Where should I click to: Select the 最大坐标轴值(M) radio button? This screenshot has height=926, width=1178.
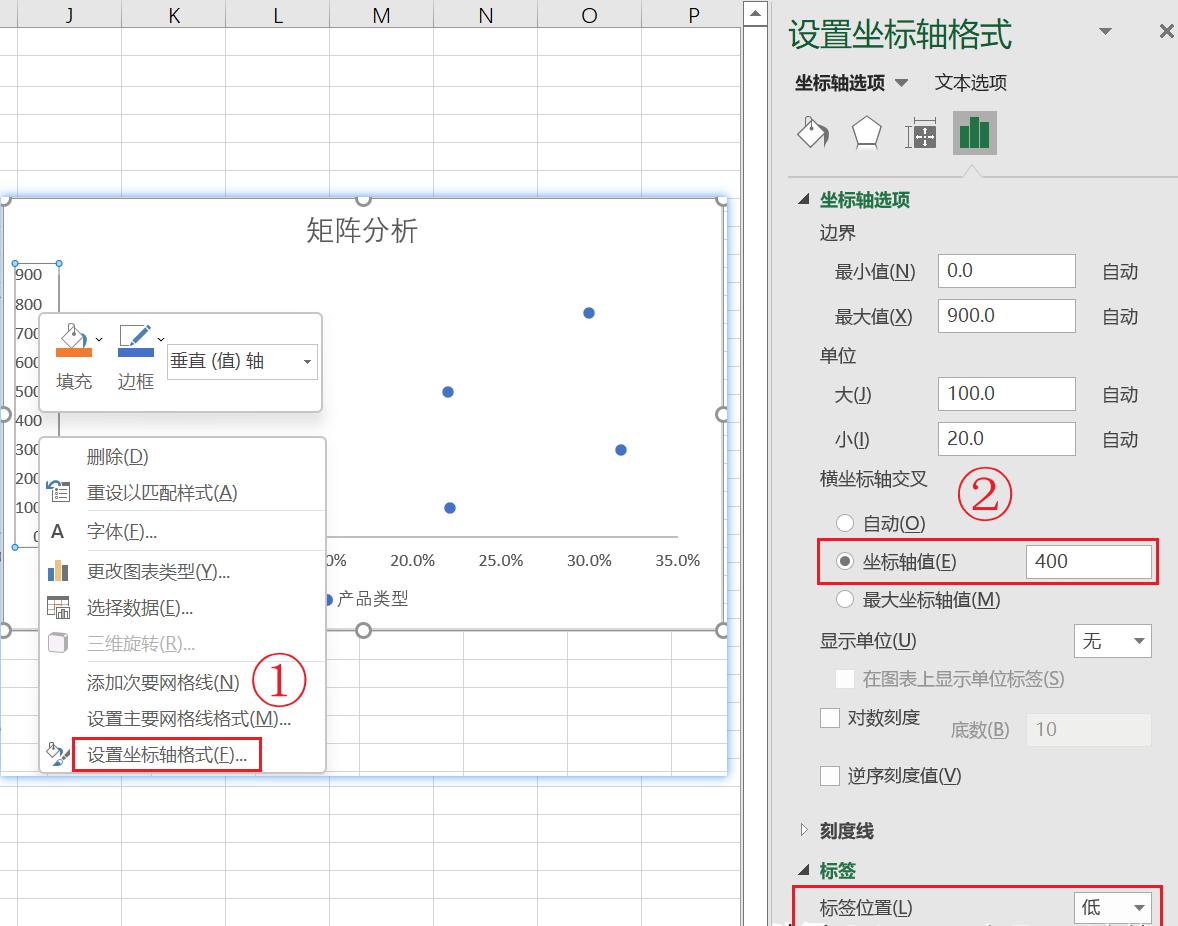tap(845, 599)
